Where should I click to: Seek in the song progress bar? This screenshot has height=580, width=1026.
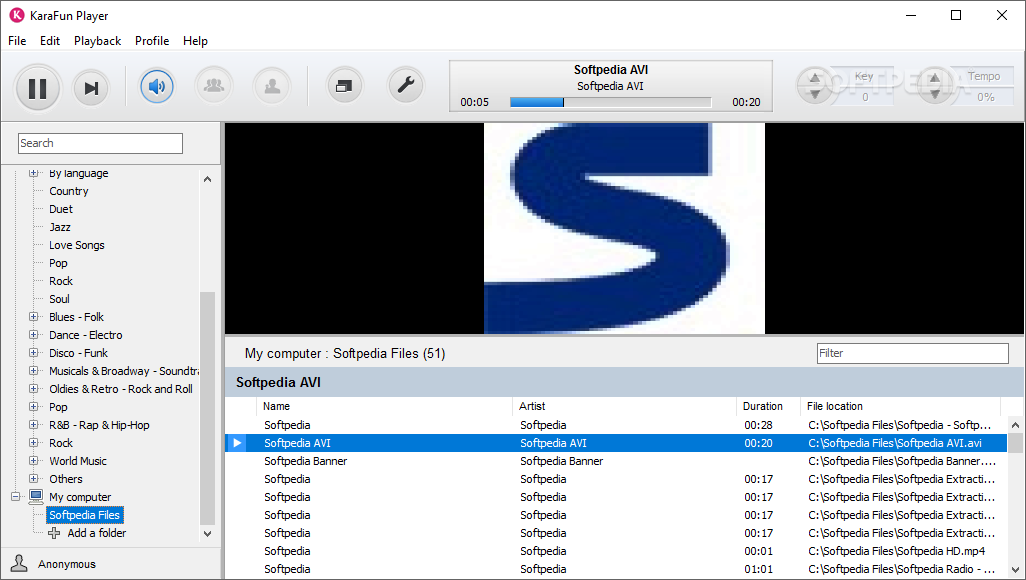coord(610,102)
